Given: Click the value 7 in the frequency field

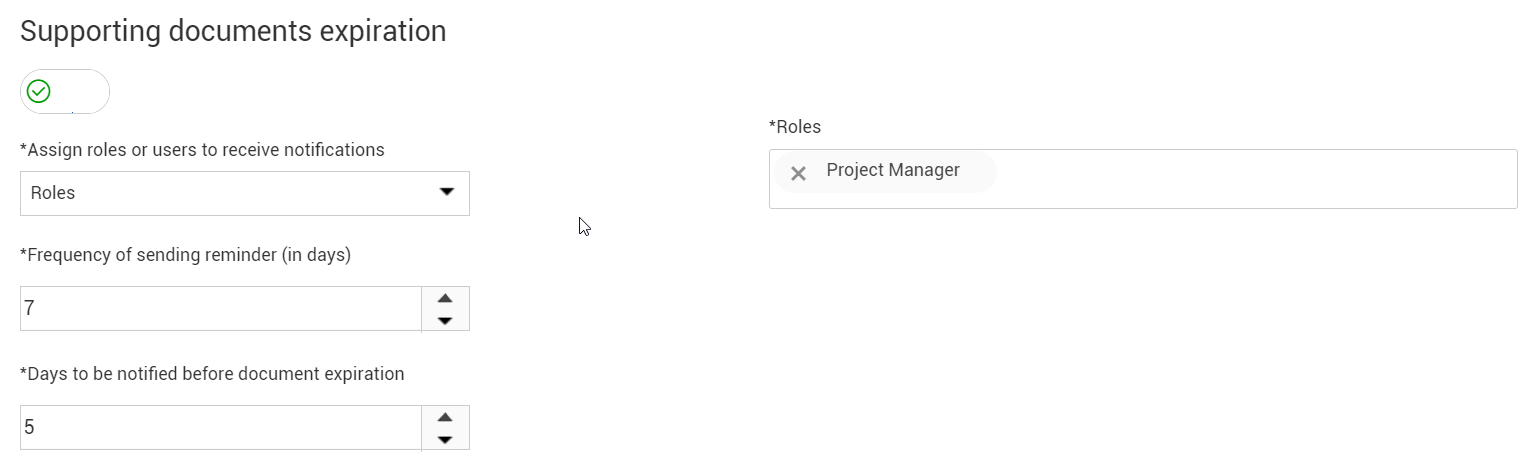Looking at the screenshot, I should (30, 309).
